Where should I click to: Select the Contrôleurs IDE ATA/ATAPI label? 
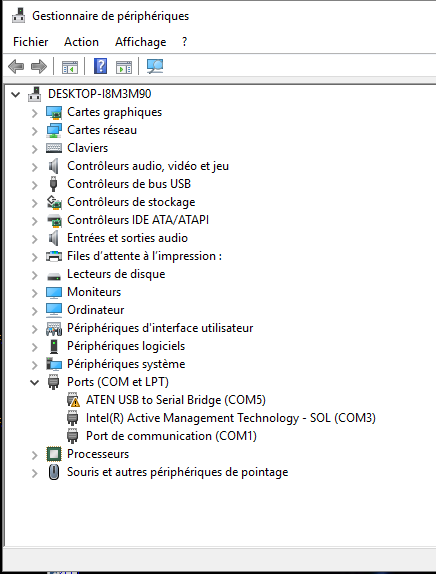coord(138,220)
